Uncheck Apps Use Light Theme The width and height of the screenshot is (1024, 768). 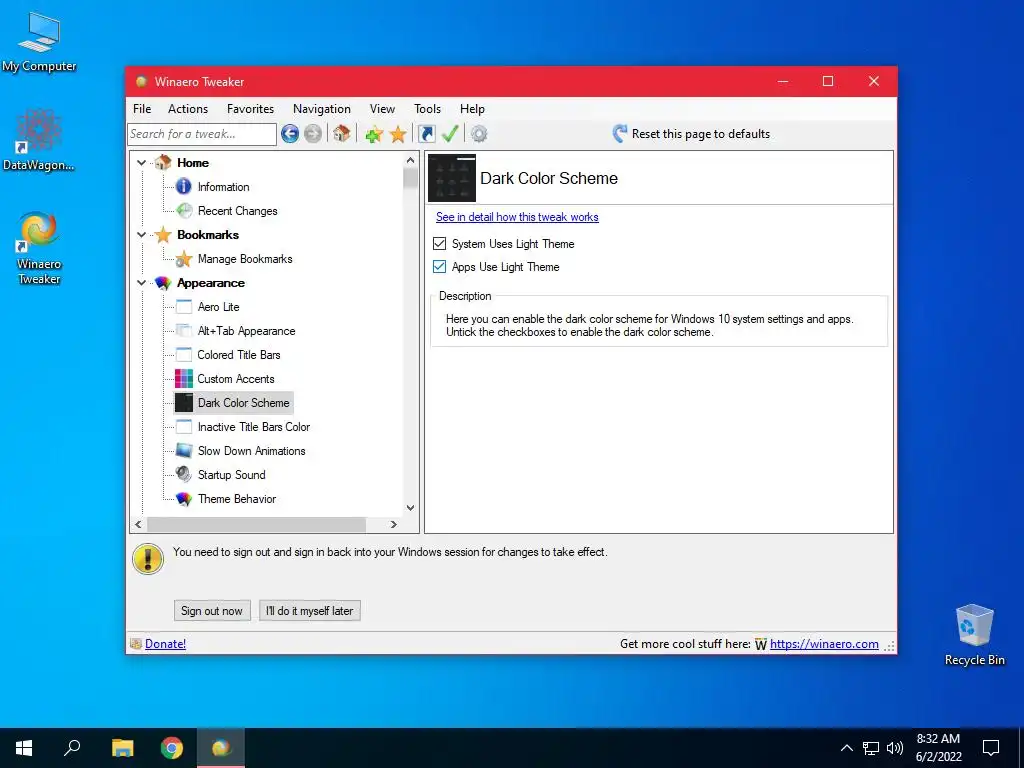(440, 266)
